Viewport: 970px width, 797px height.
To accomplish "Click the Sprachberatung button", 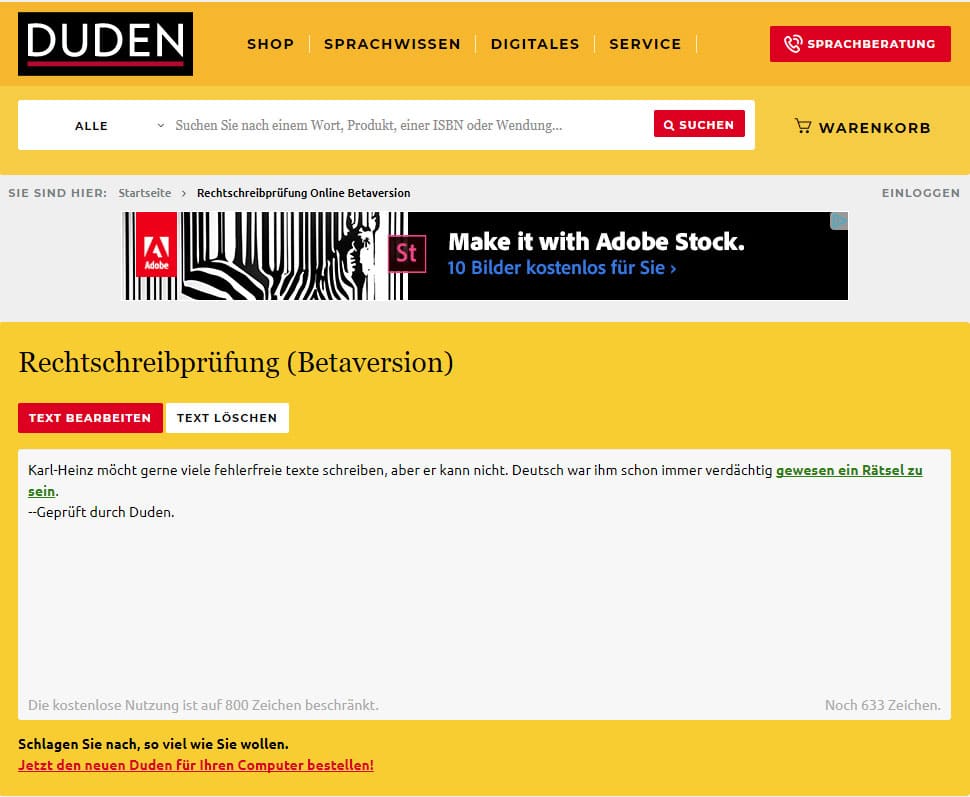I will [x=860, y=44].
